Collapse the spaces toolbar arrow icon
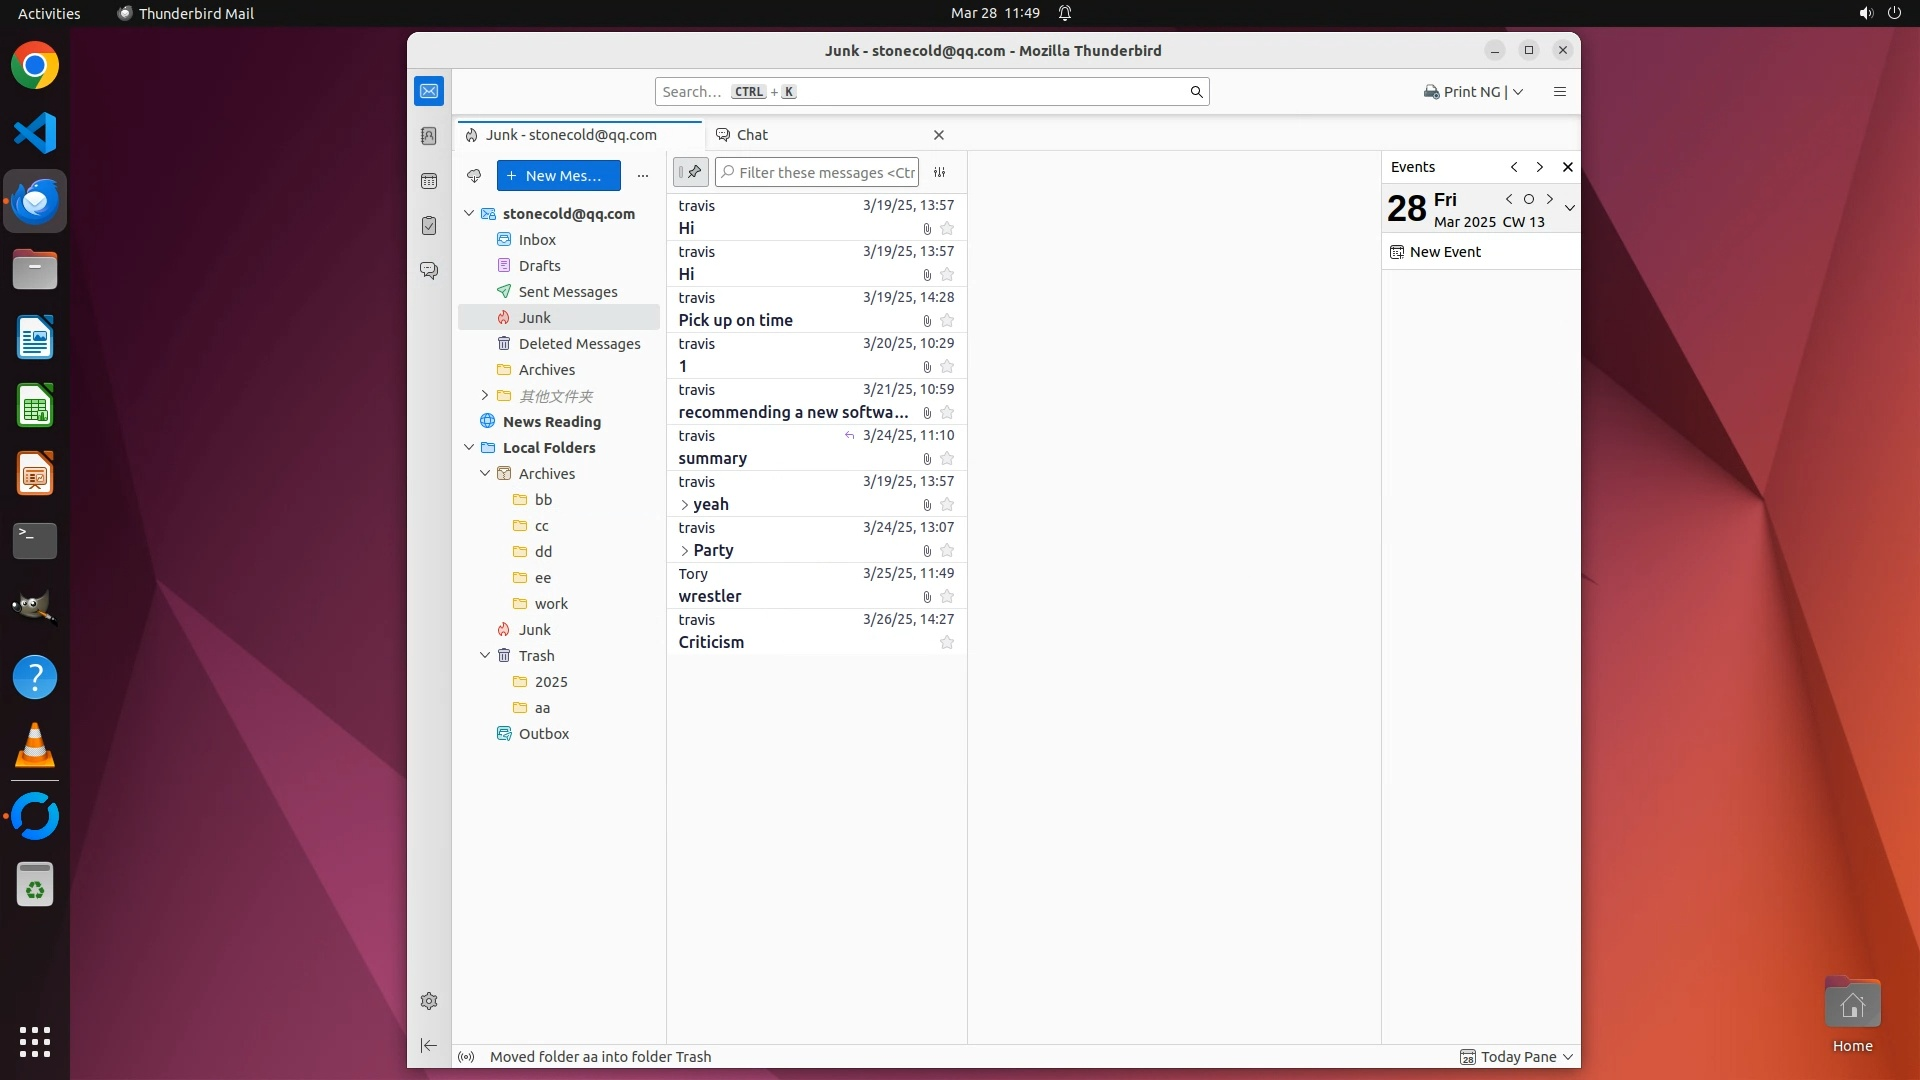The image size is (1920, 1080). tap(429, 1045)
